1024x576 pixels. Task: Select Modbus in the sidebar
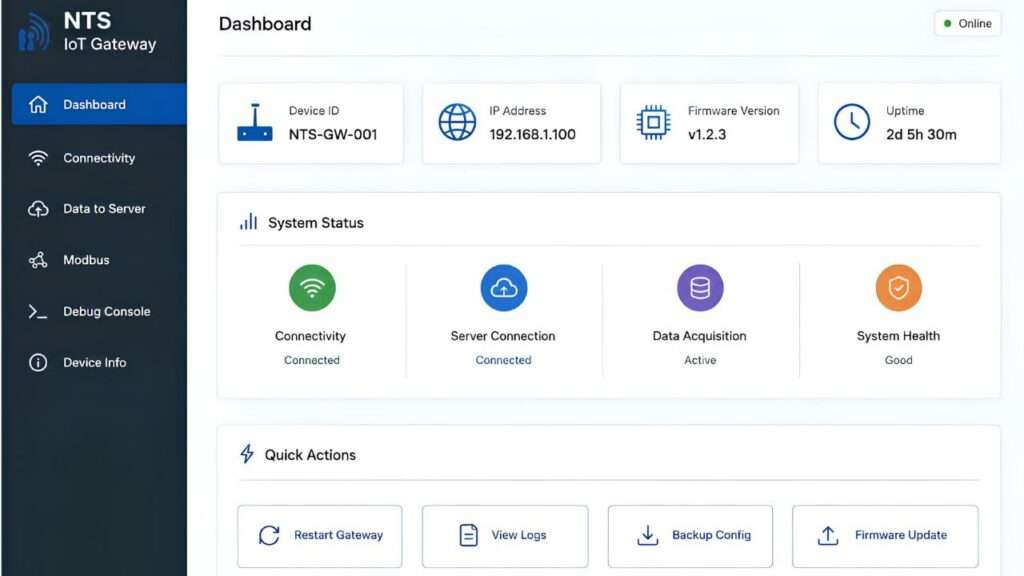pyautogui.click(x=99, y=260)
